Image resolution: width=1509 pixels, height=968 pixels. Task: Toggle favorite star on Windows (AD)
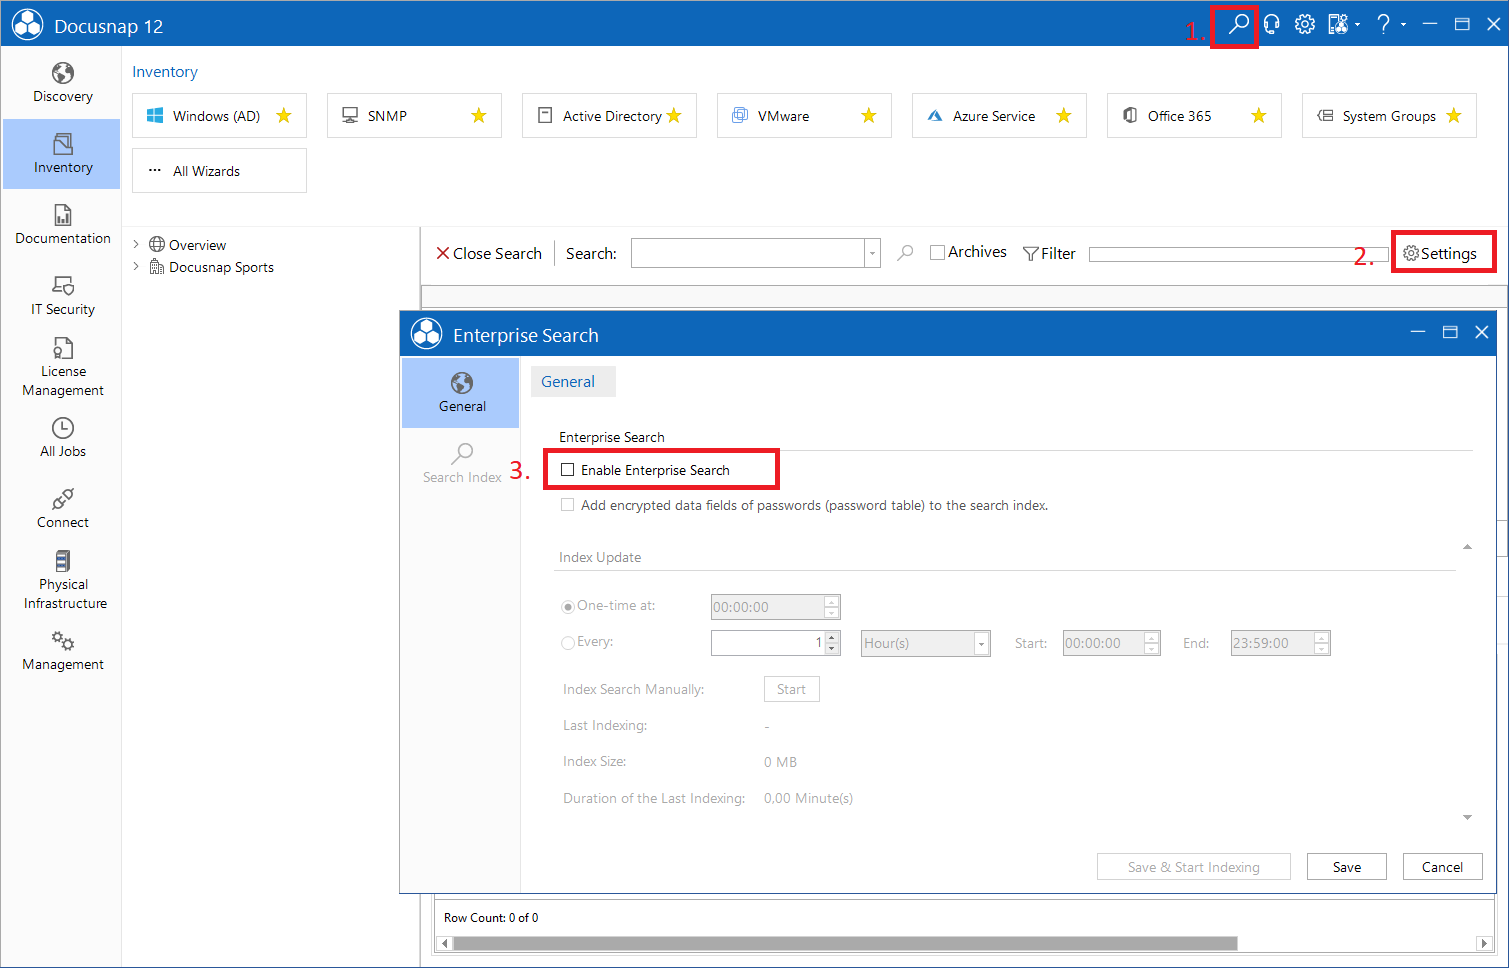click(284, 116)
